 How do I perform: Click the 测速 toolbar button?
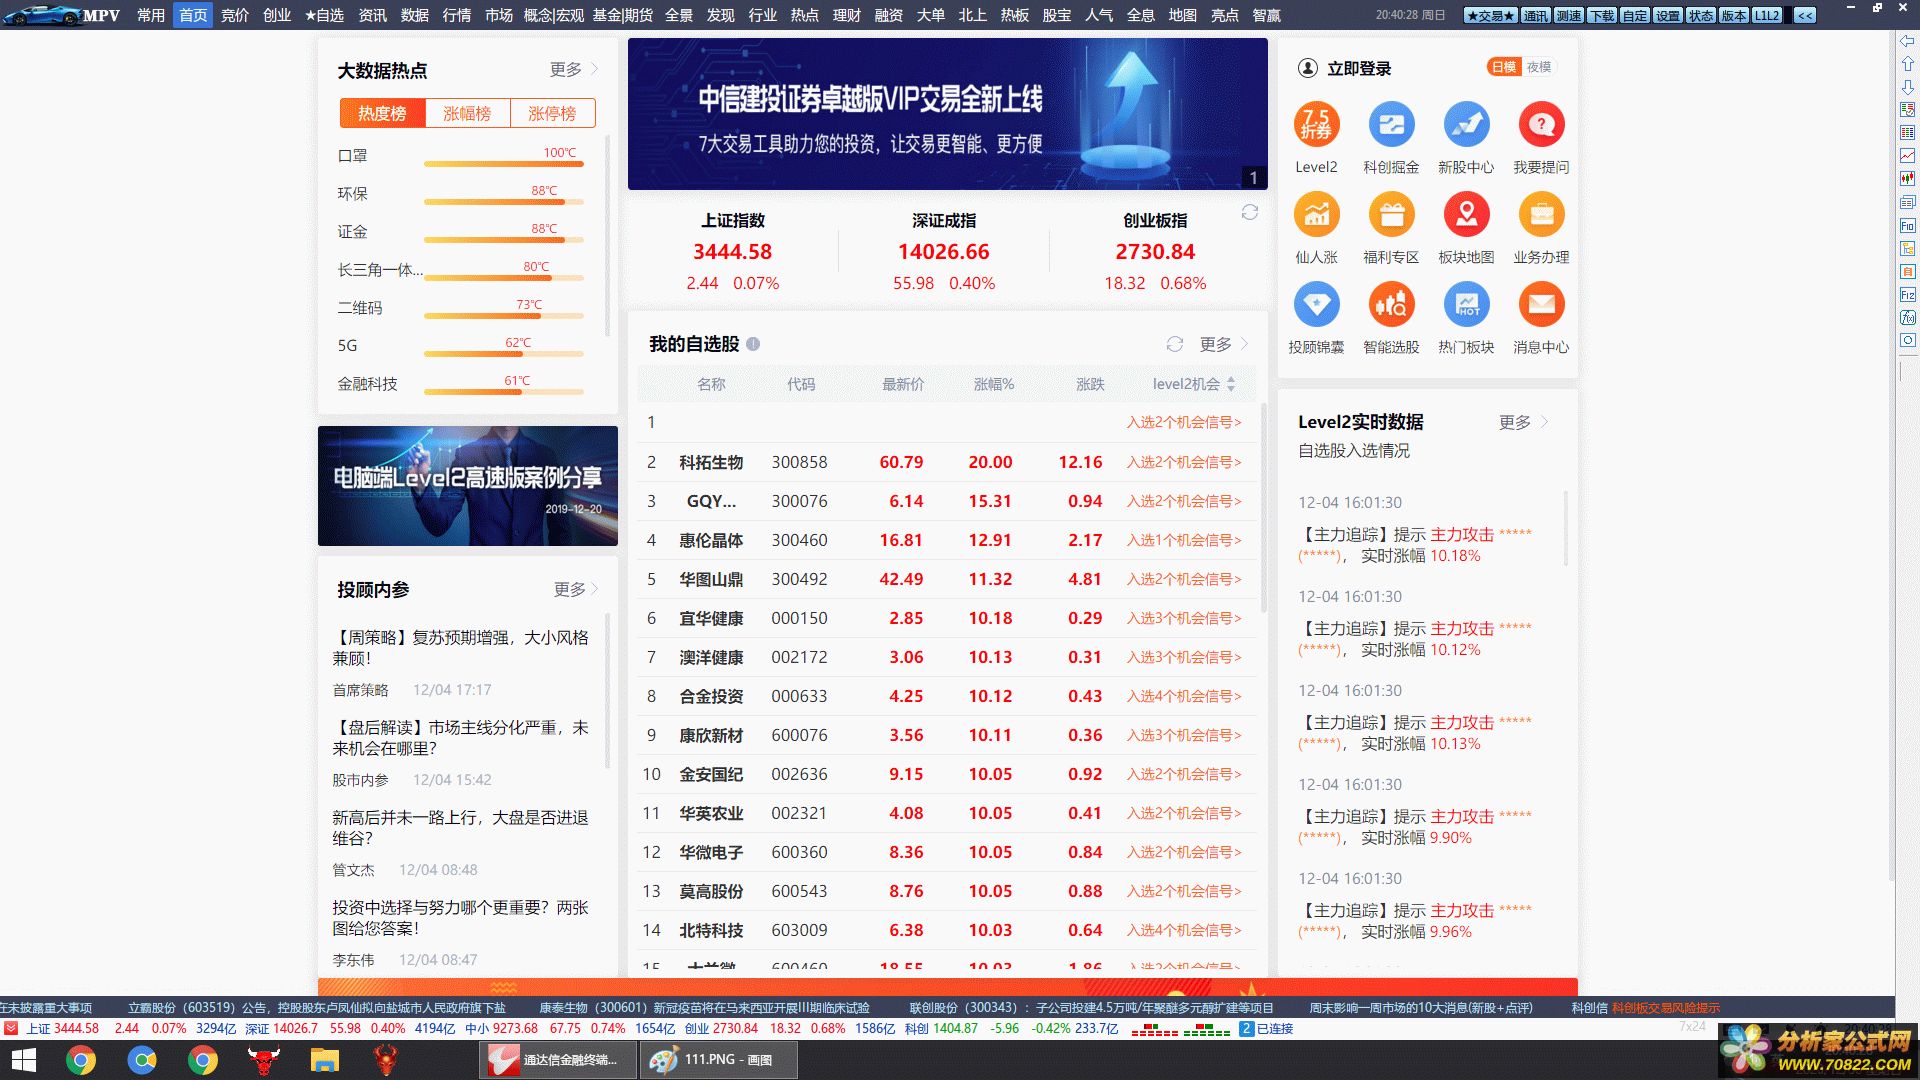[1569, 15]
